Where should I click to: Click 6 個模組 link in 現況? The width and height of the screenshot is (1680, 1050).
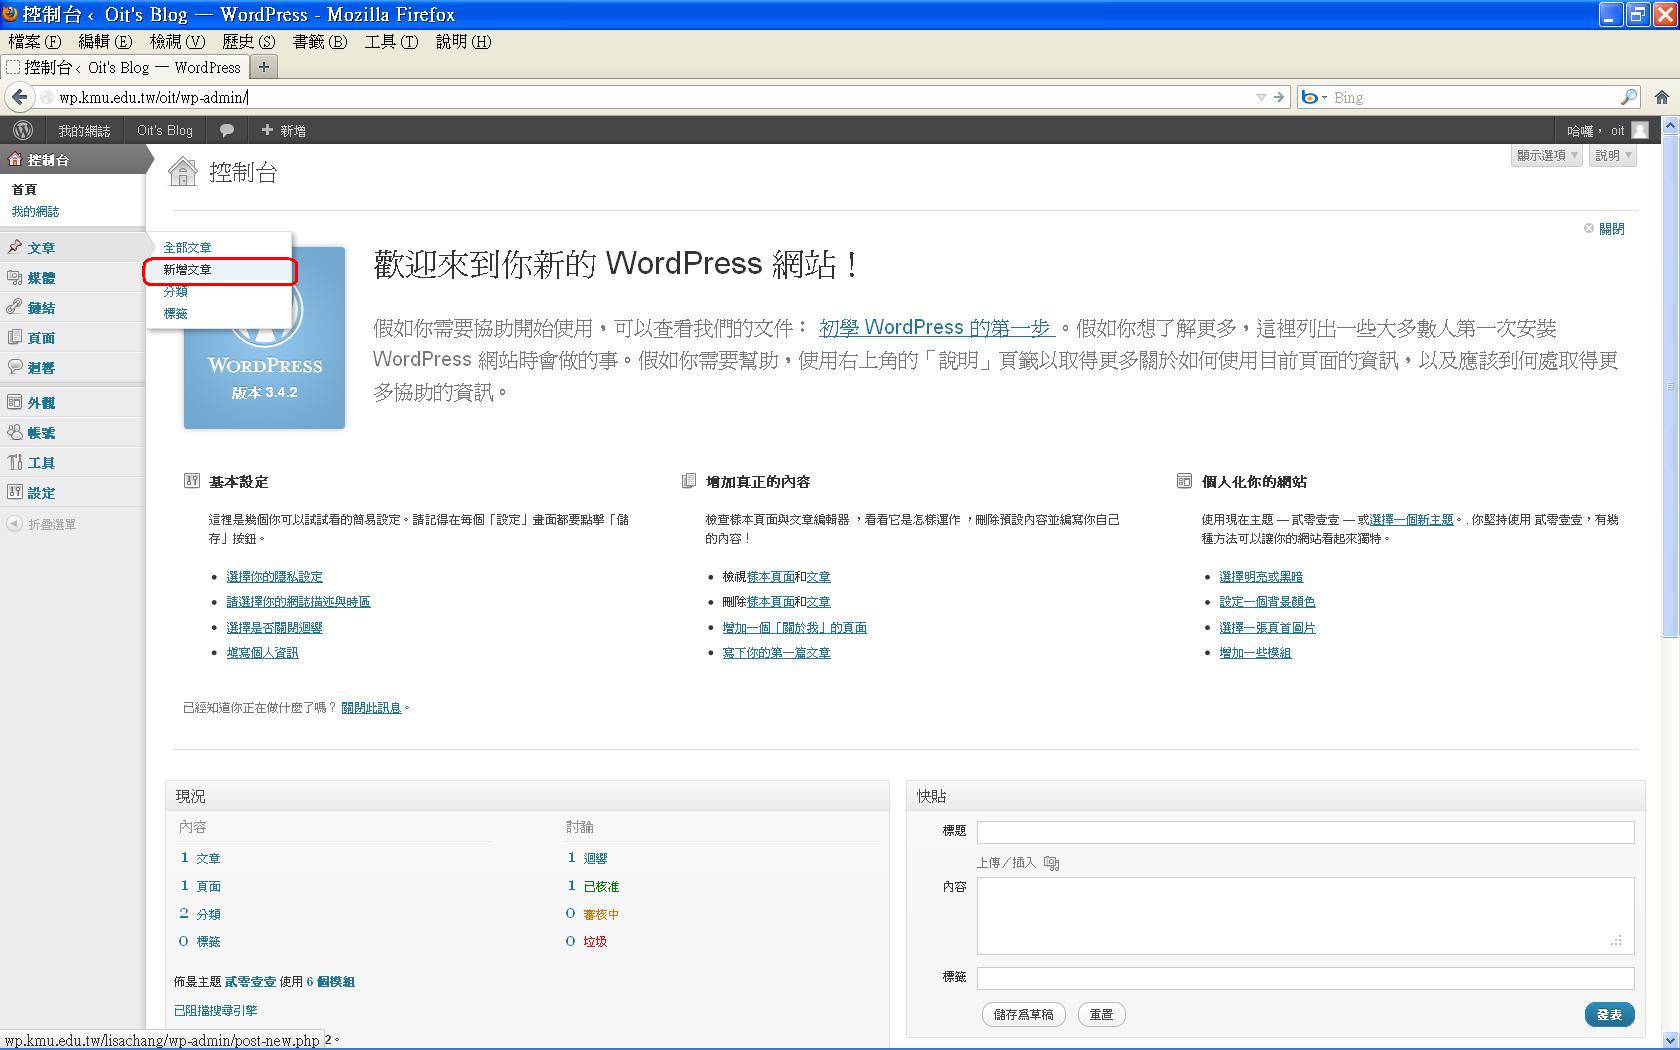(331, 982)
